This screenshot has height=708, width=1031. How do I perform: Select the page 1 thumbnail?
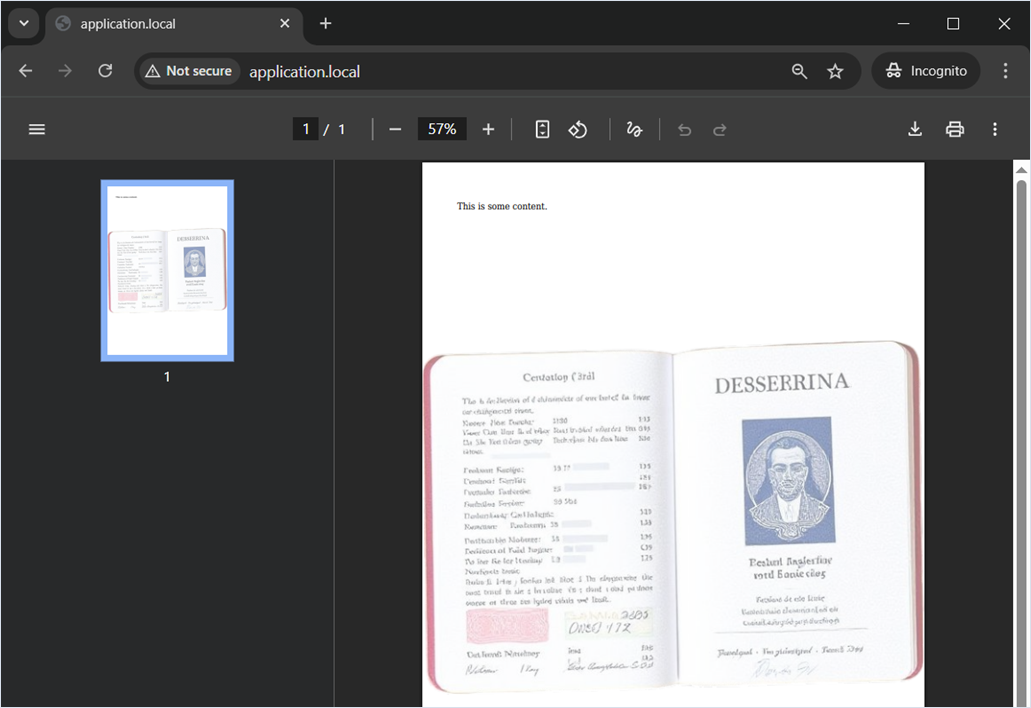point(167,270)
